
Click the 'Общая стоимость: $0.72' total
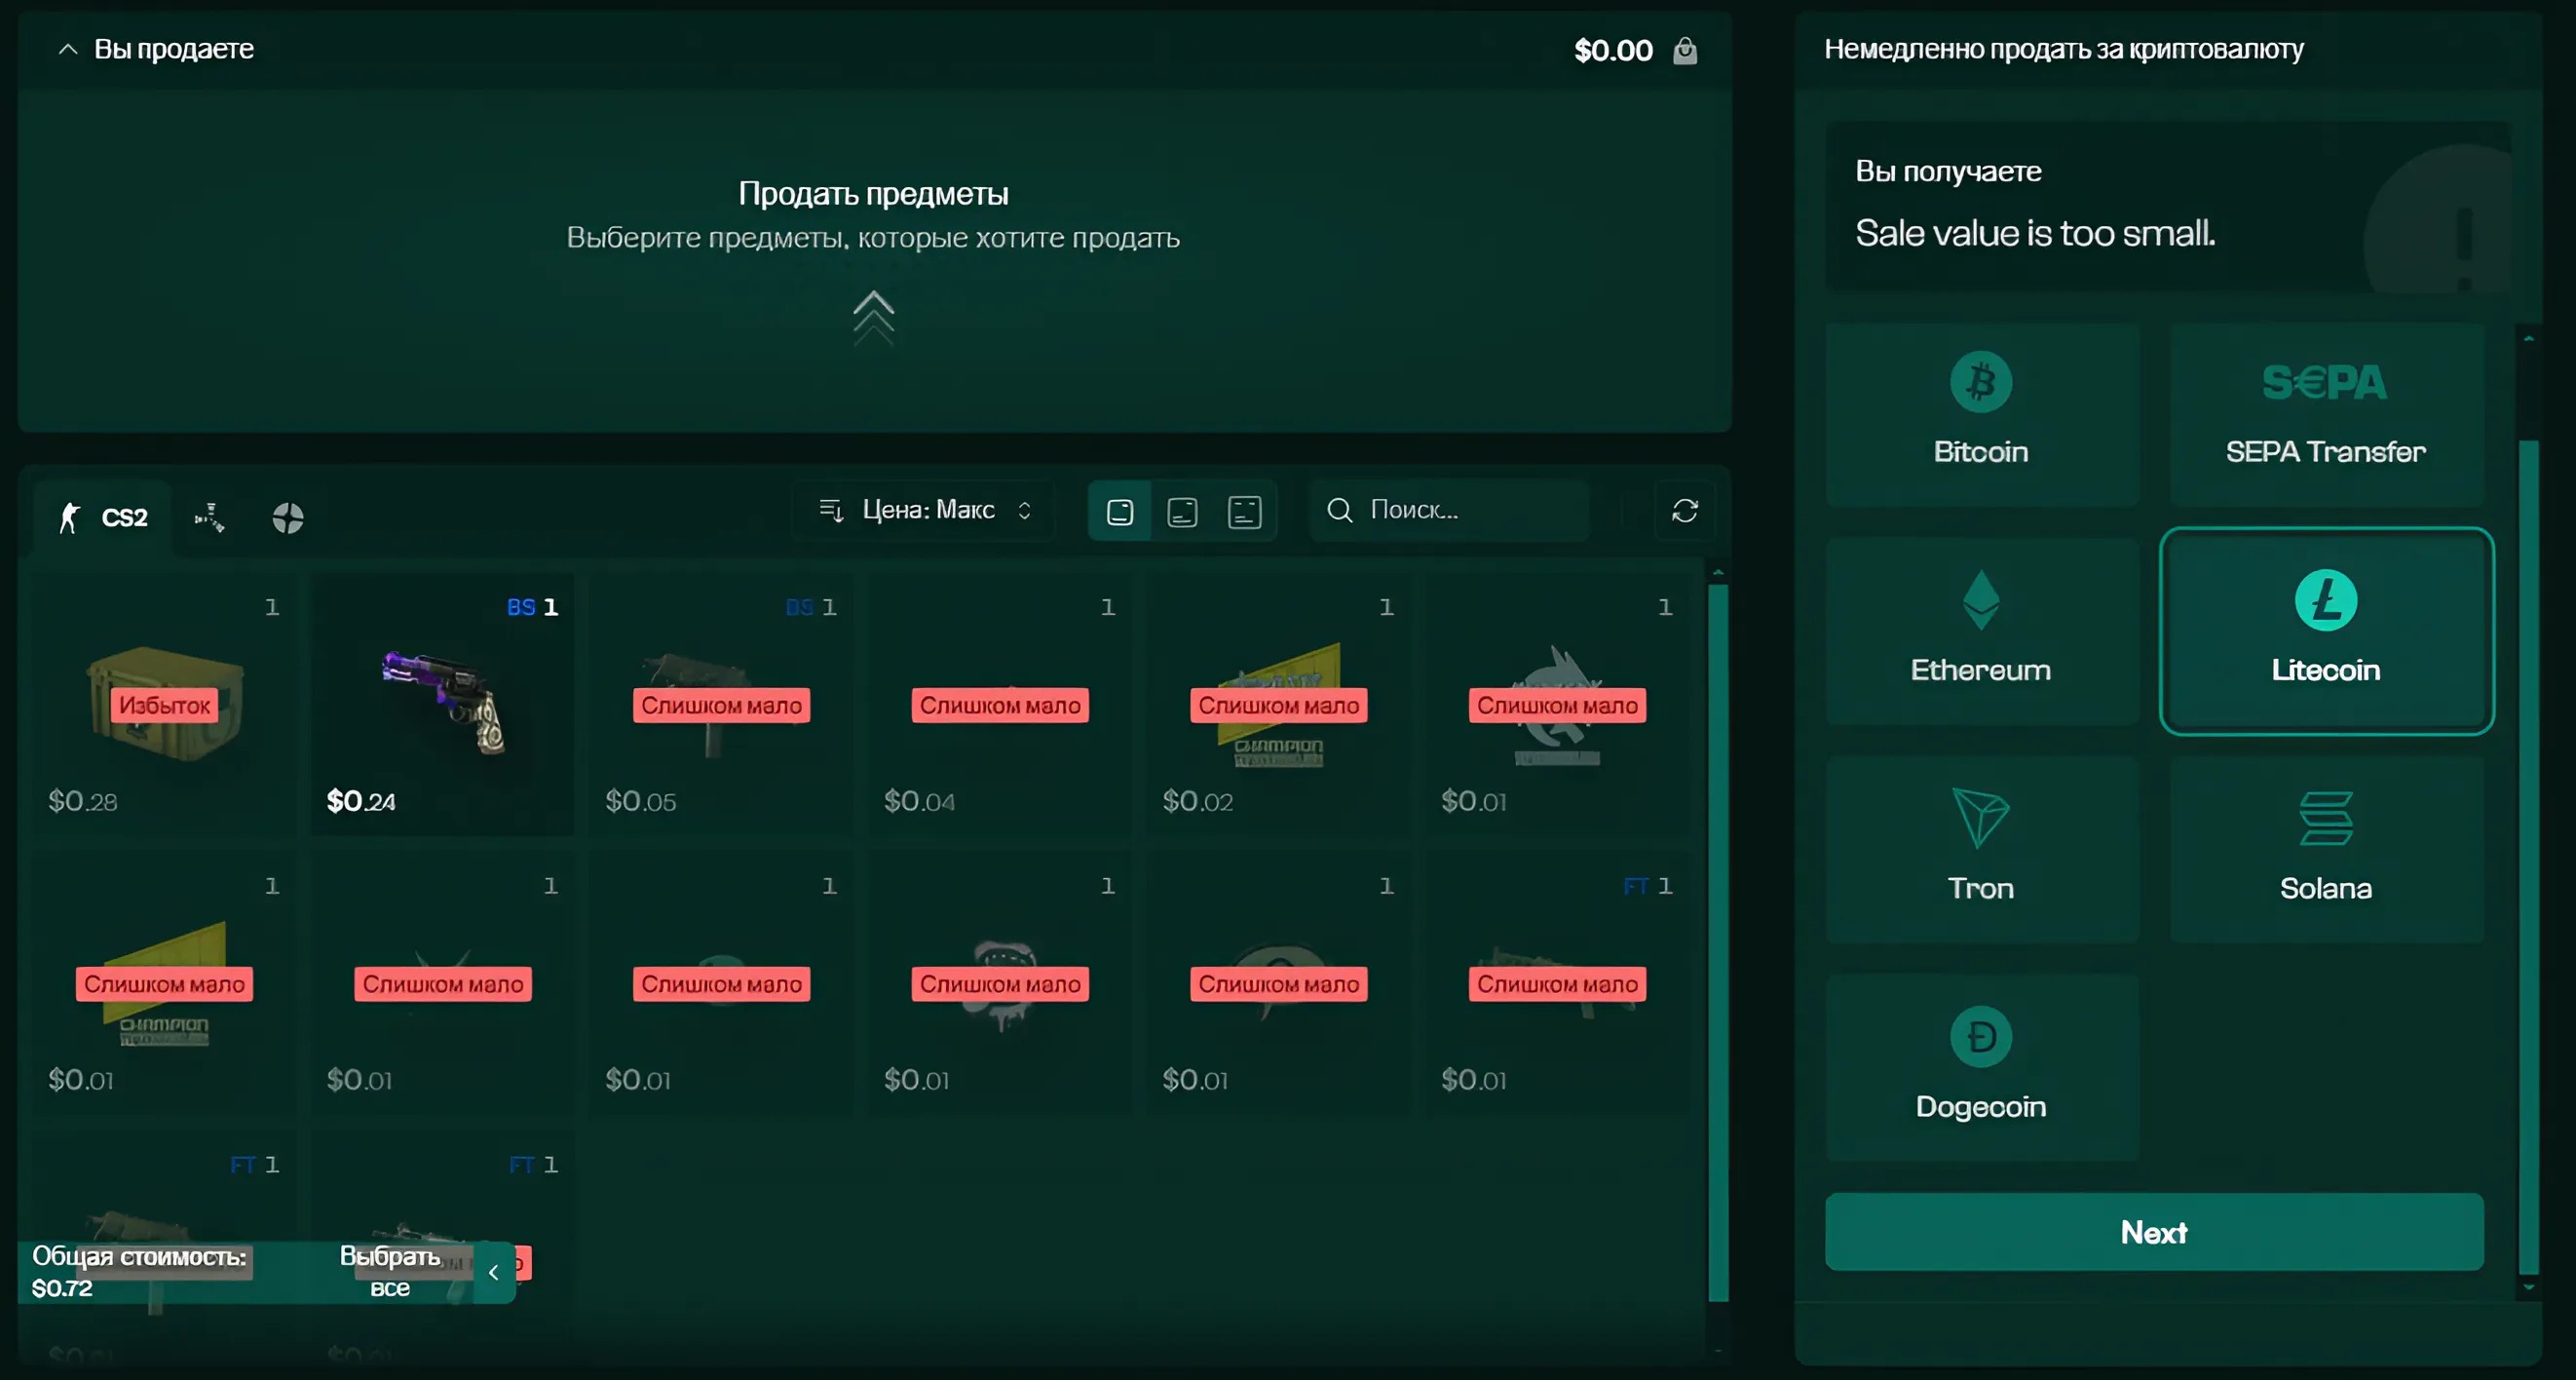pyautogui.click(x=140, y=1271)
